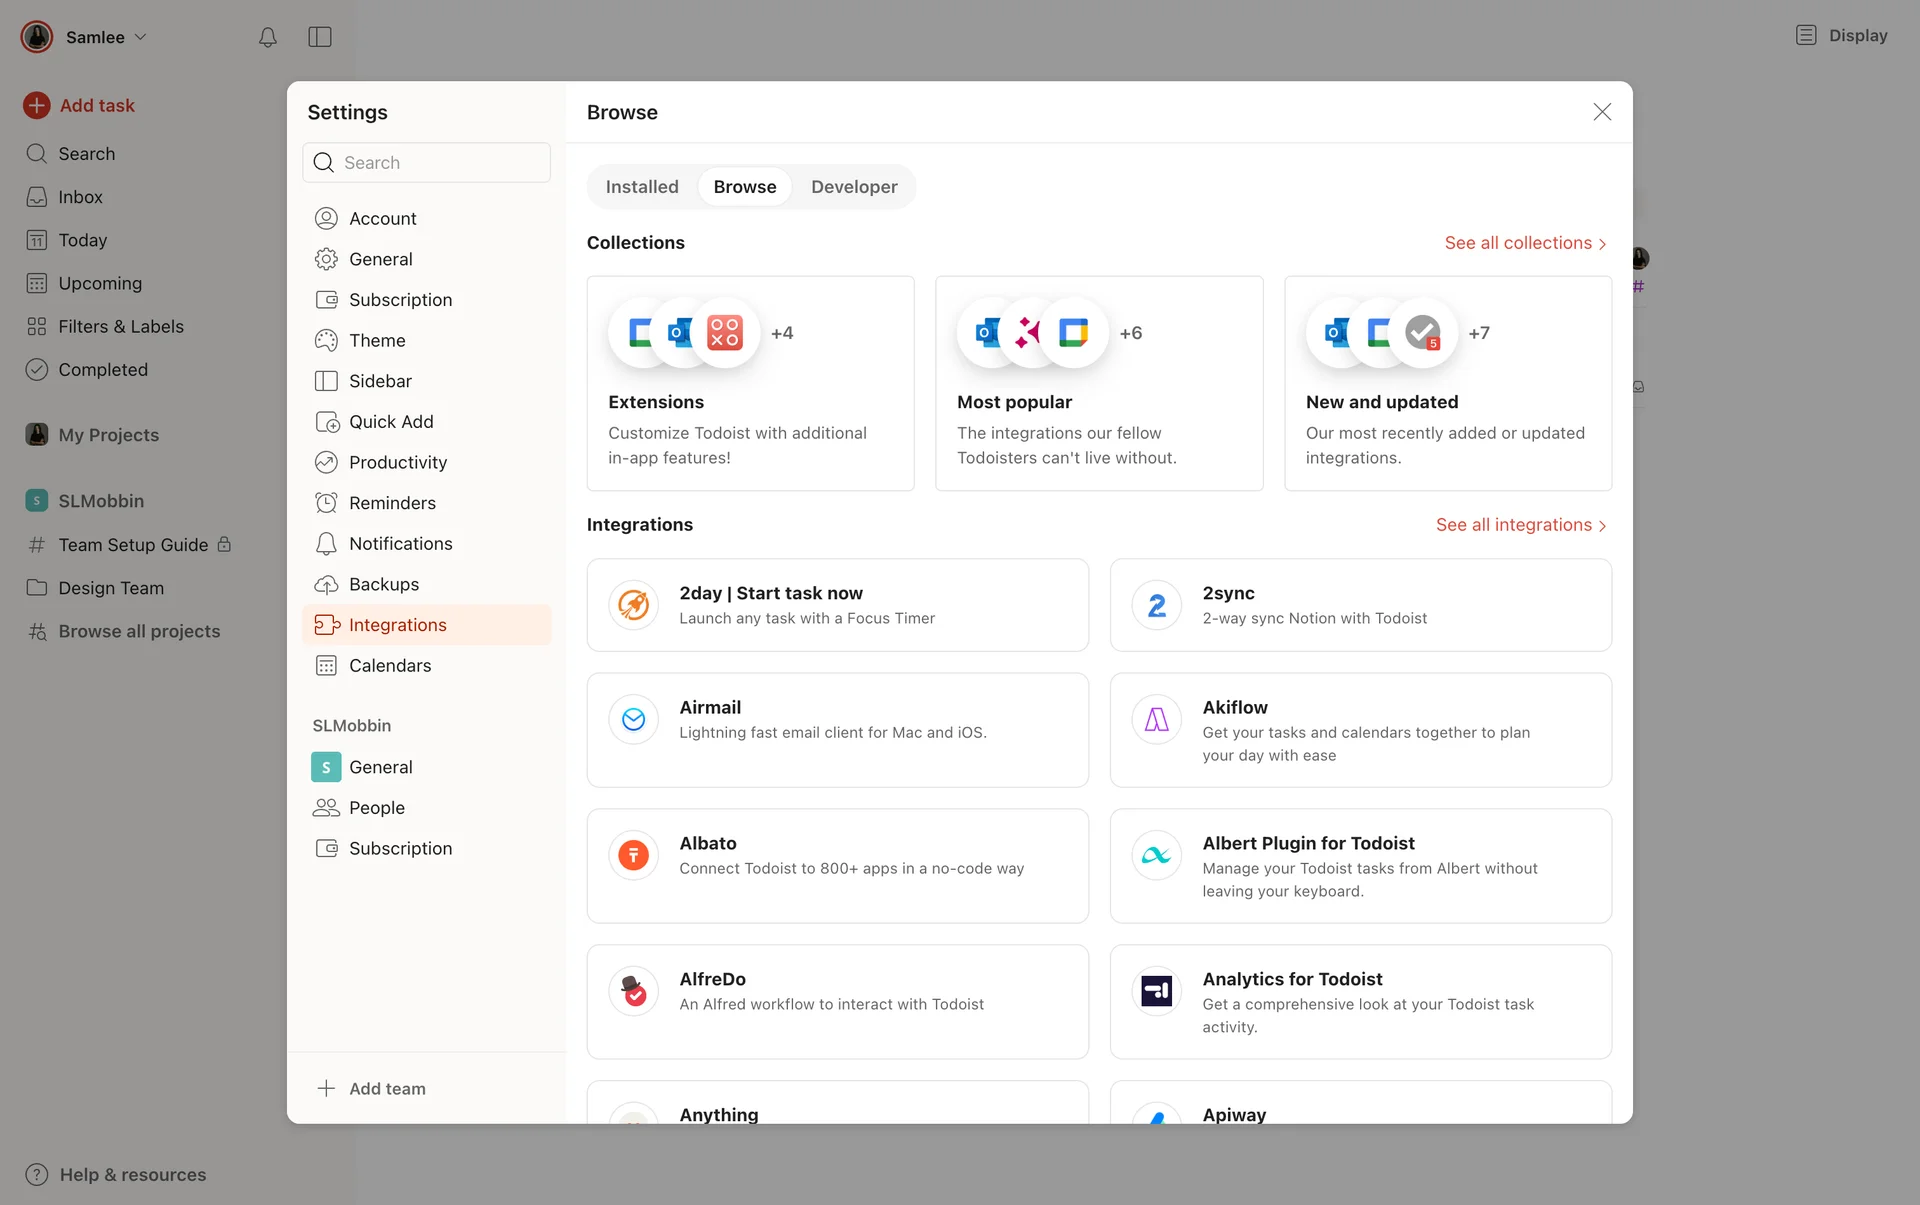Click the notifications bell icon

click(x=267, y=37)
